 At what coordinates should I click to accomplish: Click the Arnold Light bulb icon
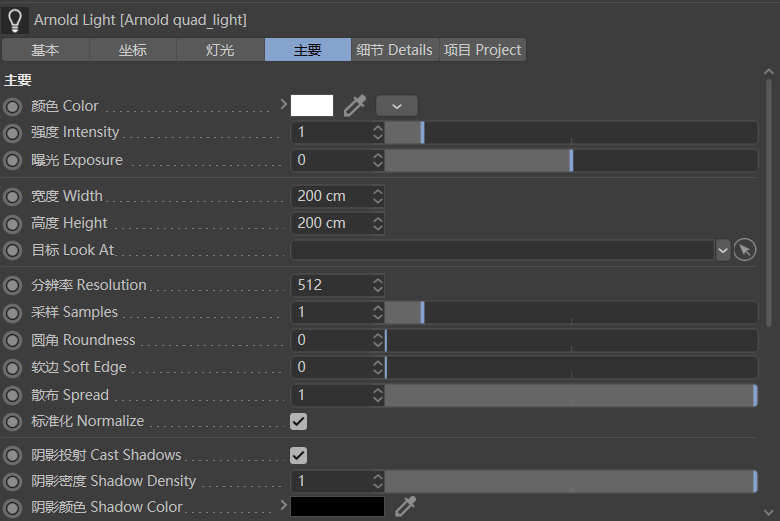[15, 20]
